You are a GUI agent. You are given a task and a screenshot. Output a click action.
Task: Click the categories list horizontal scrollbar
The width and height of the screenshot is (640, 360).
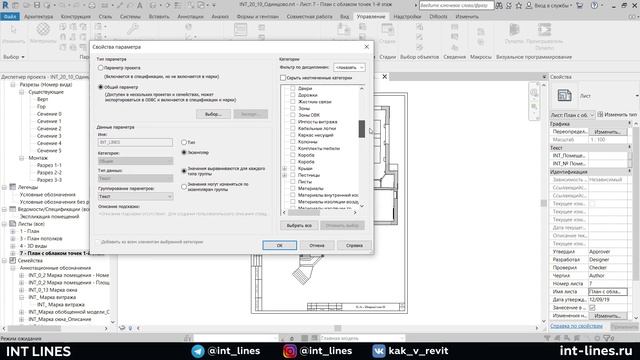click(304, 212)
